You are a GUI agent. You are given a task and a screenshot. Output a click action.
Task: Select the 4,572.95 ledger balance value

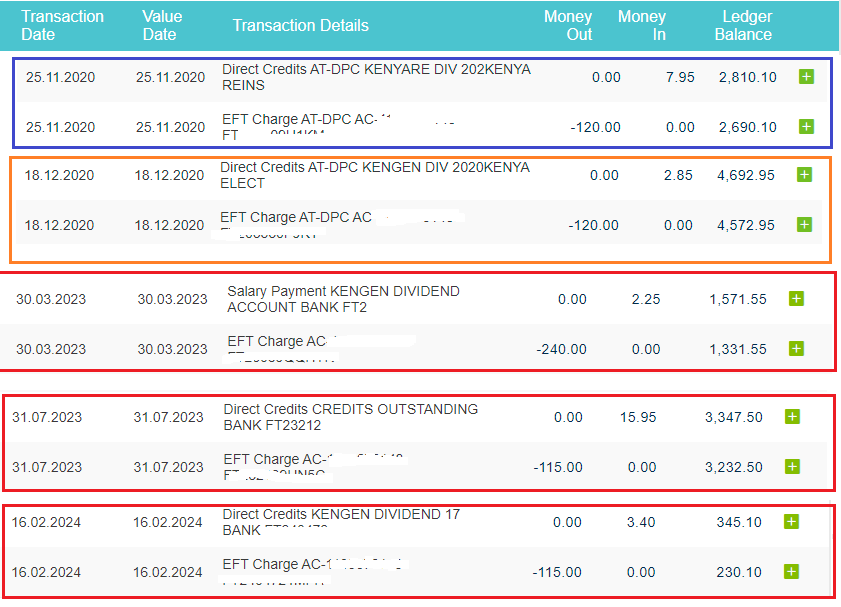tap(746, 225)
